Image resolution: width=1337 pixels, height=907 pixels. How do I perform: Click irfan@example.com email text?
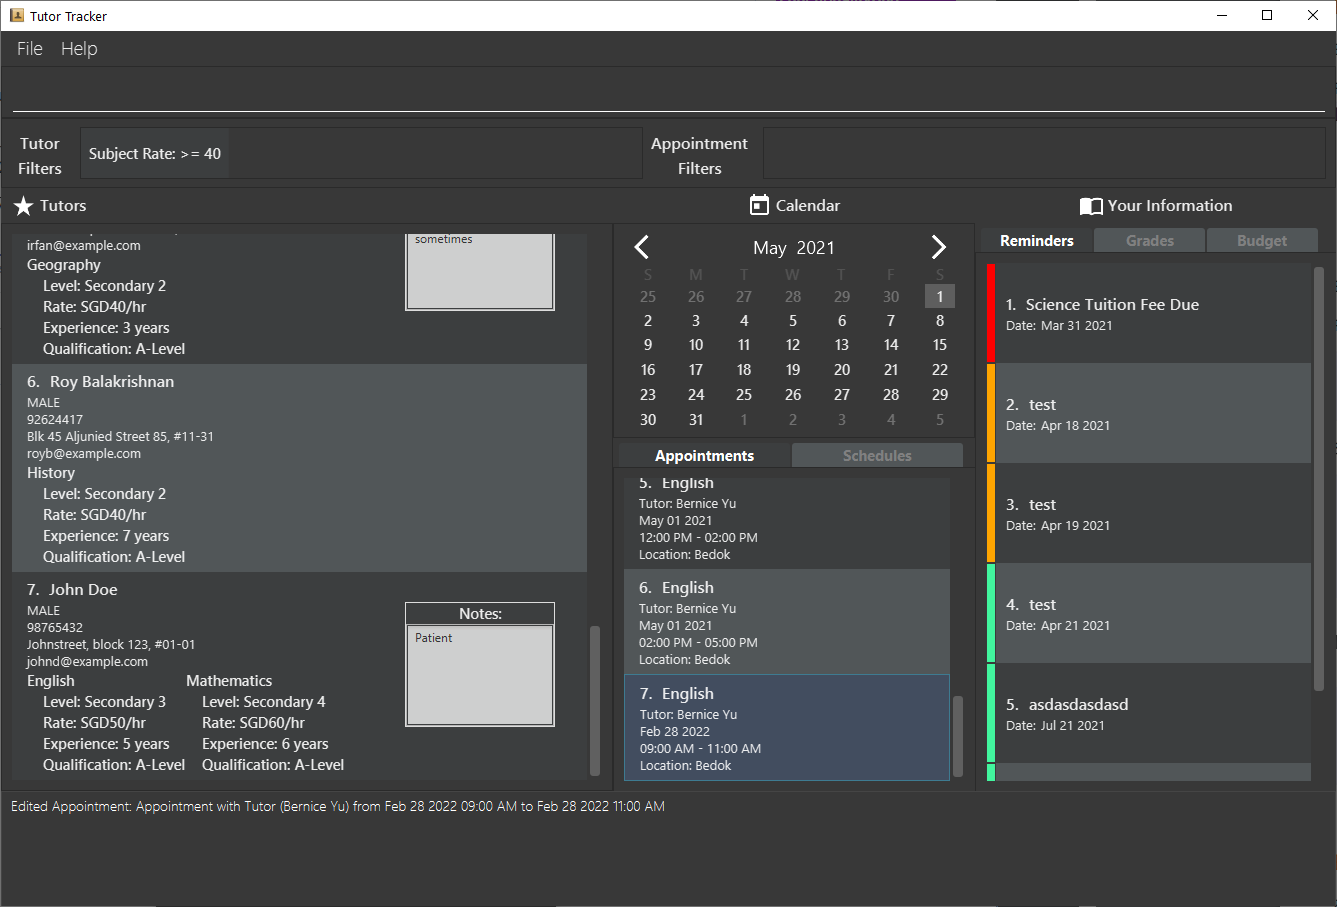click(x=84, y=246)
